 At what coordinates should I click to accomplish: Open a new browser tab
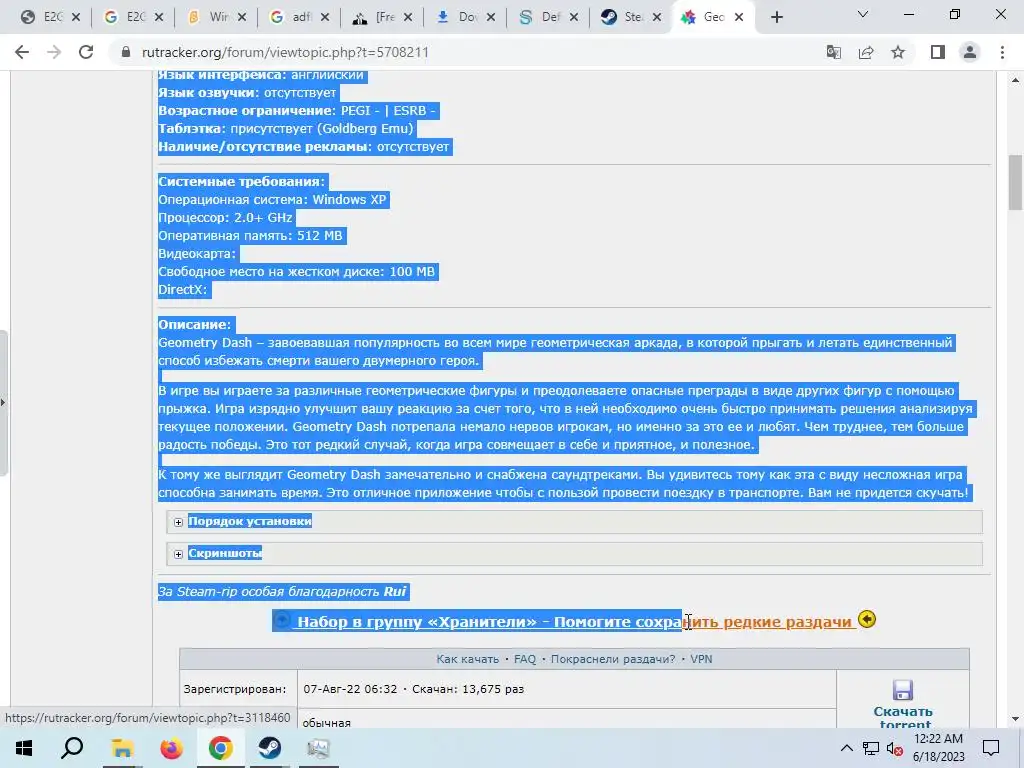tap(776, 17)
